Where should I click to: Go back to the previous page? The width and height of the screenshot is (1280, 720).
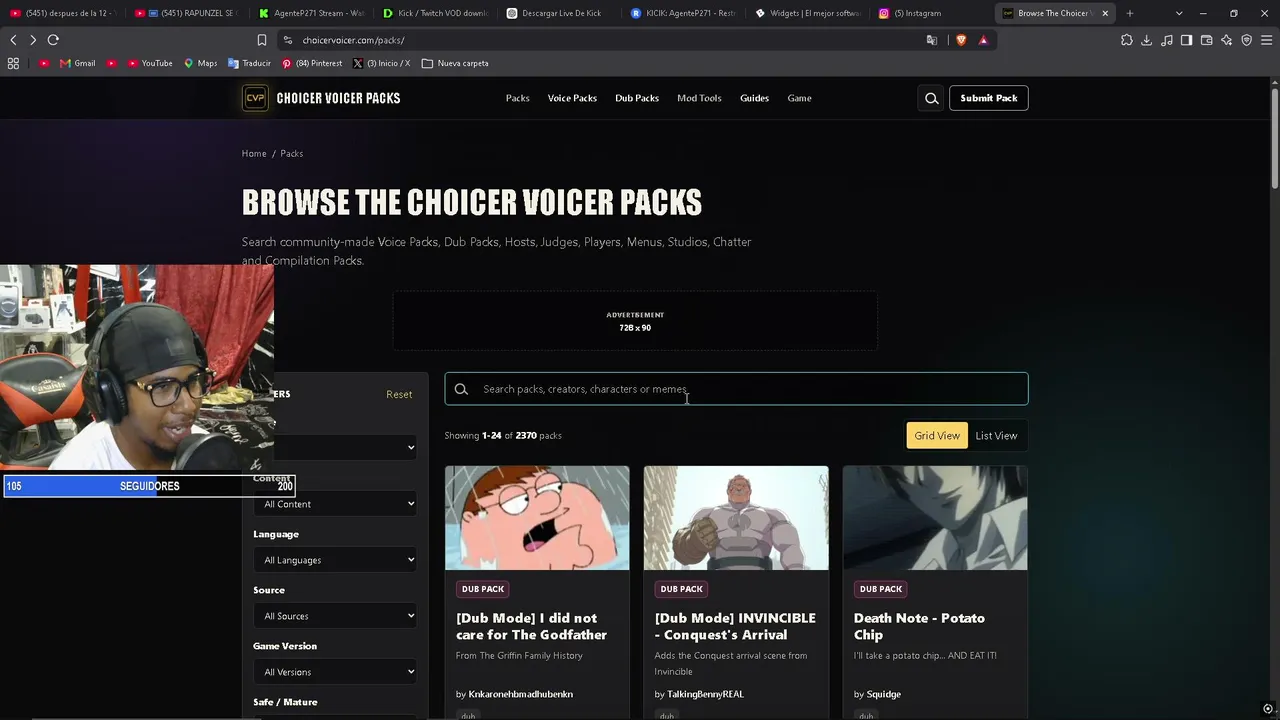pos(13,40)
